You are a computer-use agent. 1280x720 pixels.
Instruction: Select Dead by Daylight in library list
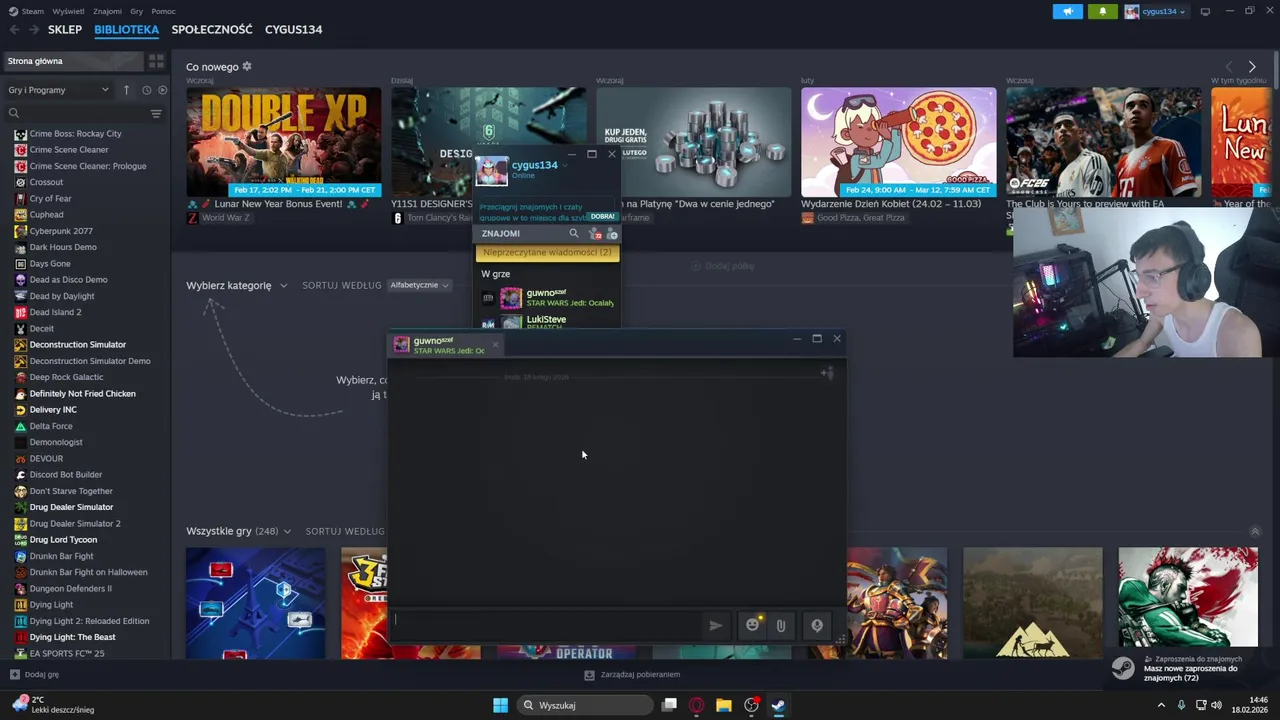click(62, 296)
